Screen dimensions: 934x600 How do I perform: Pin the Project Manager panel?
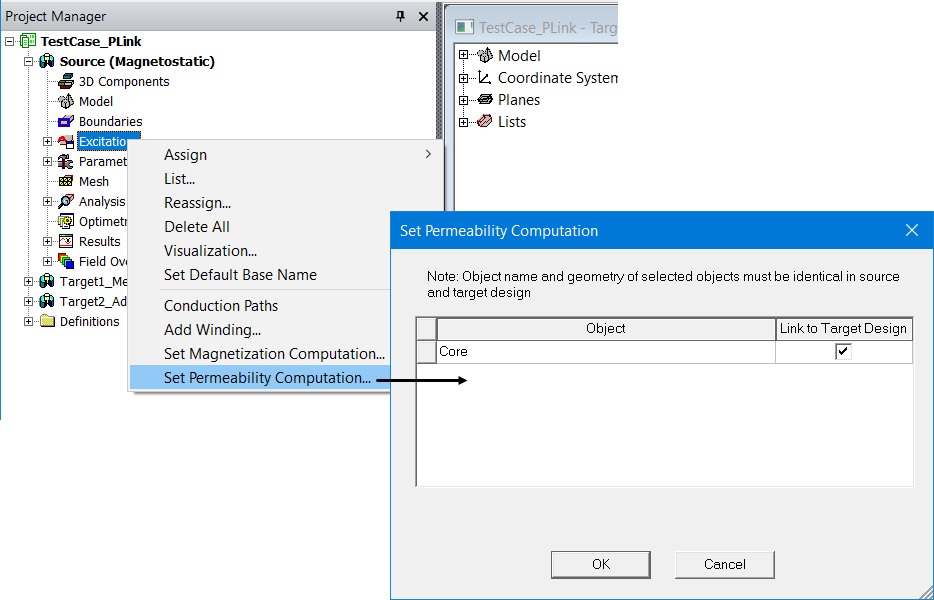[x=400, y=16]
